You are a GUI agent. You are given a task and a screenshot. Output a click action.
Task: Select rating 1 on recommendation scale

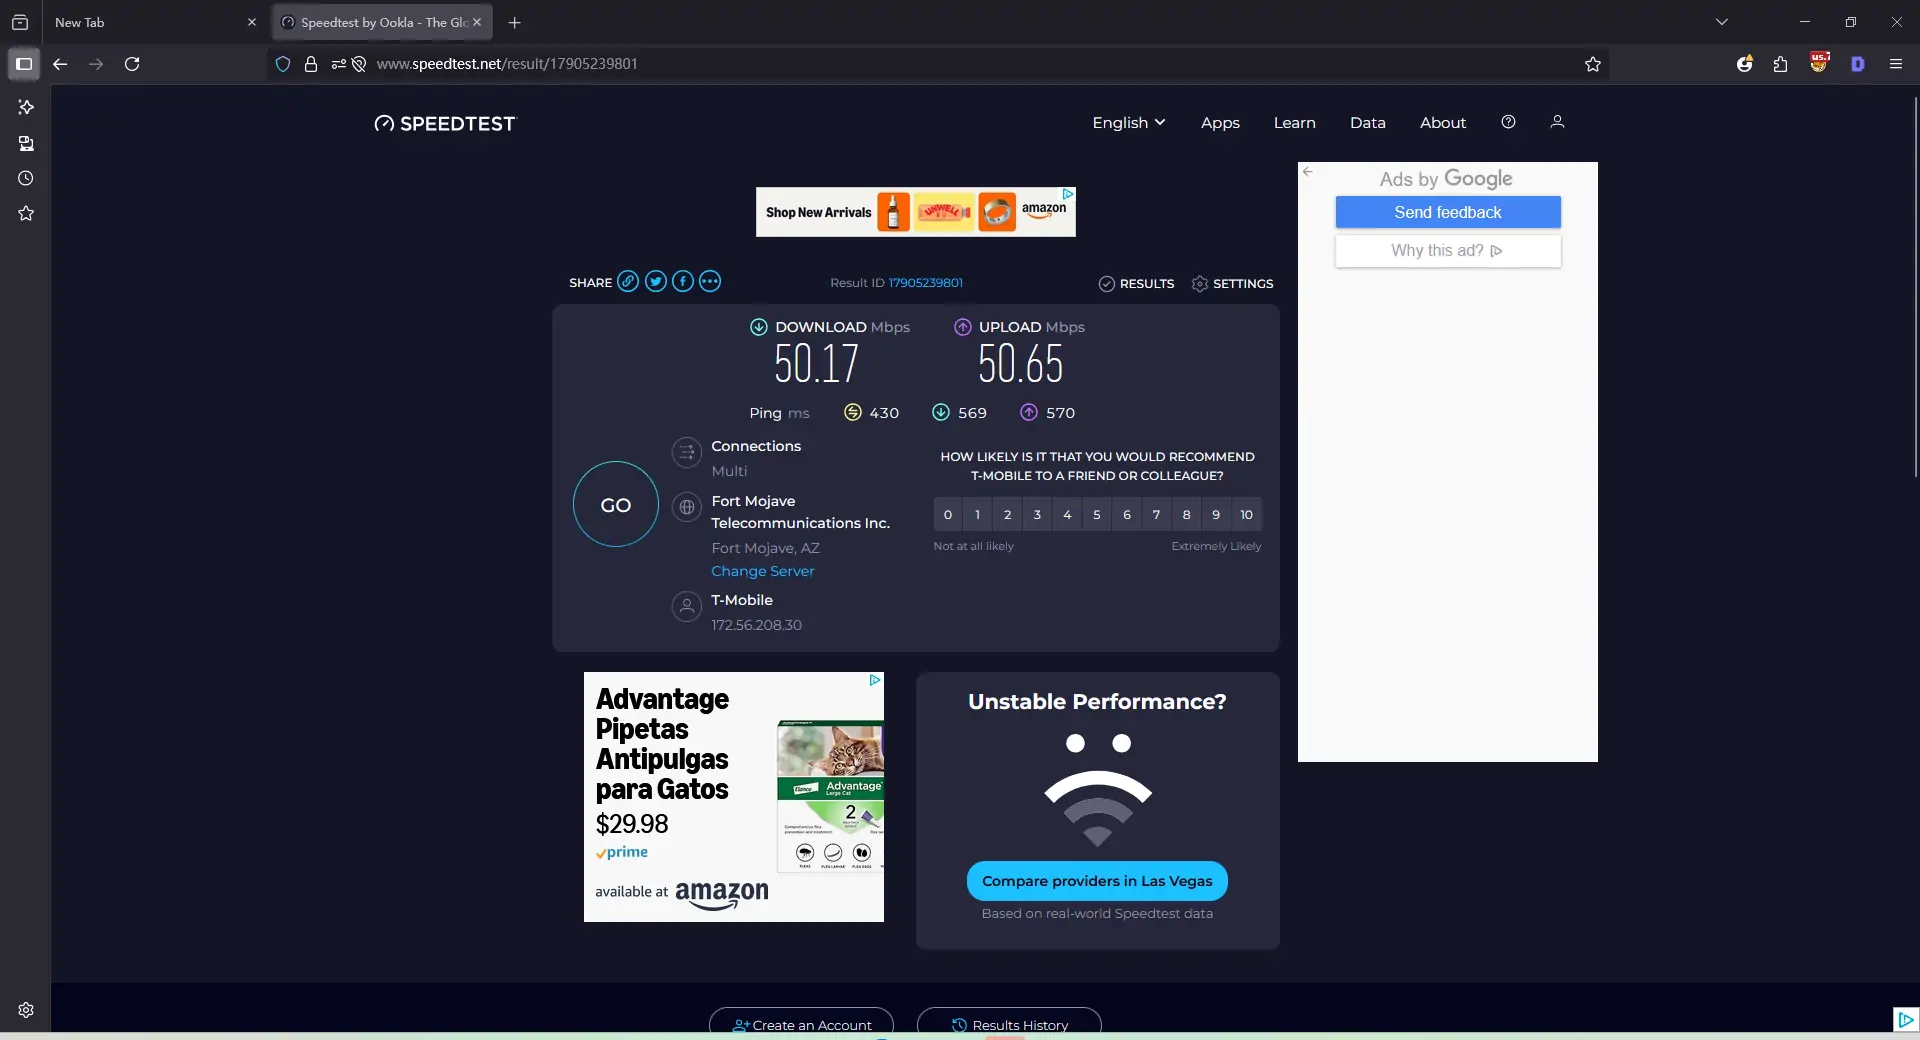tap(978, 515)
